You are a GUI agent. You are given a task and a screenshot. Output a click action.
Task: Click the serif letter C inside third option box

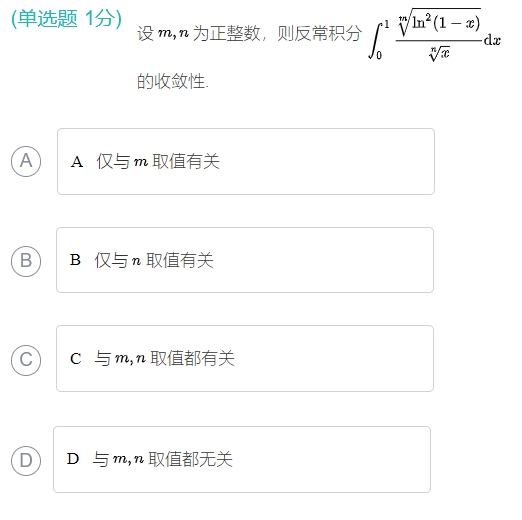pyautogui.click(x=76, y=359)
